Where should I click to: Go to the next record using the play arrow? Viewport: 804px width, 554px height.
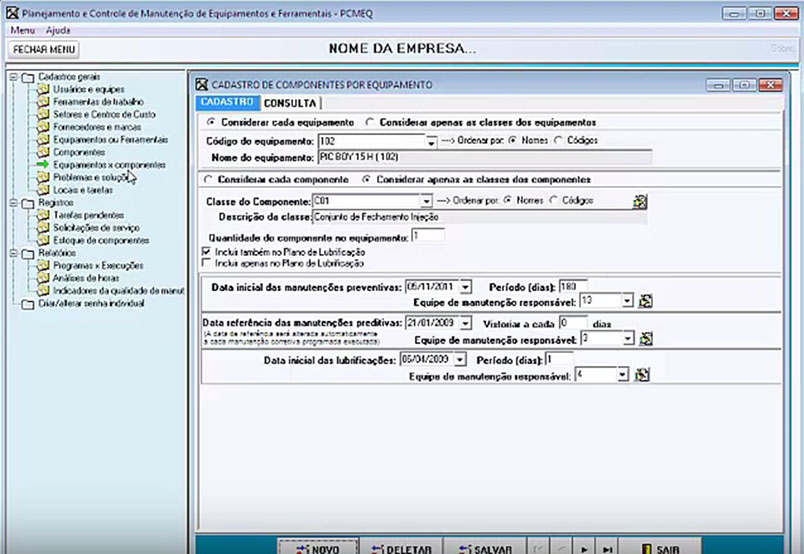tap(585, 549)
